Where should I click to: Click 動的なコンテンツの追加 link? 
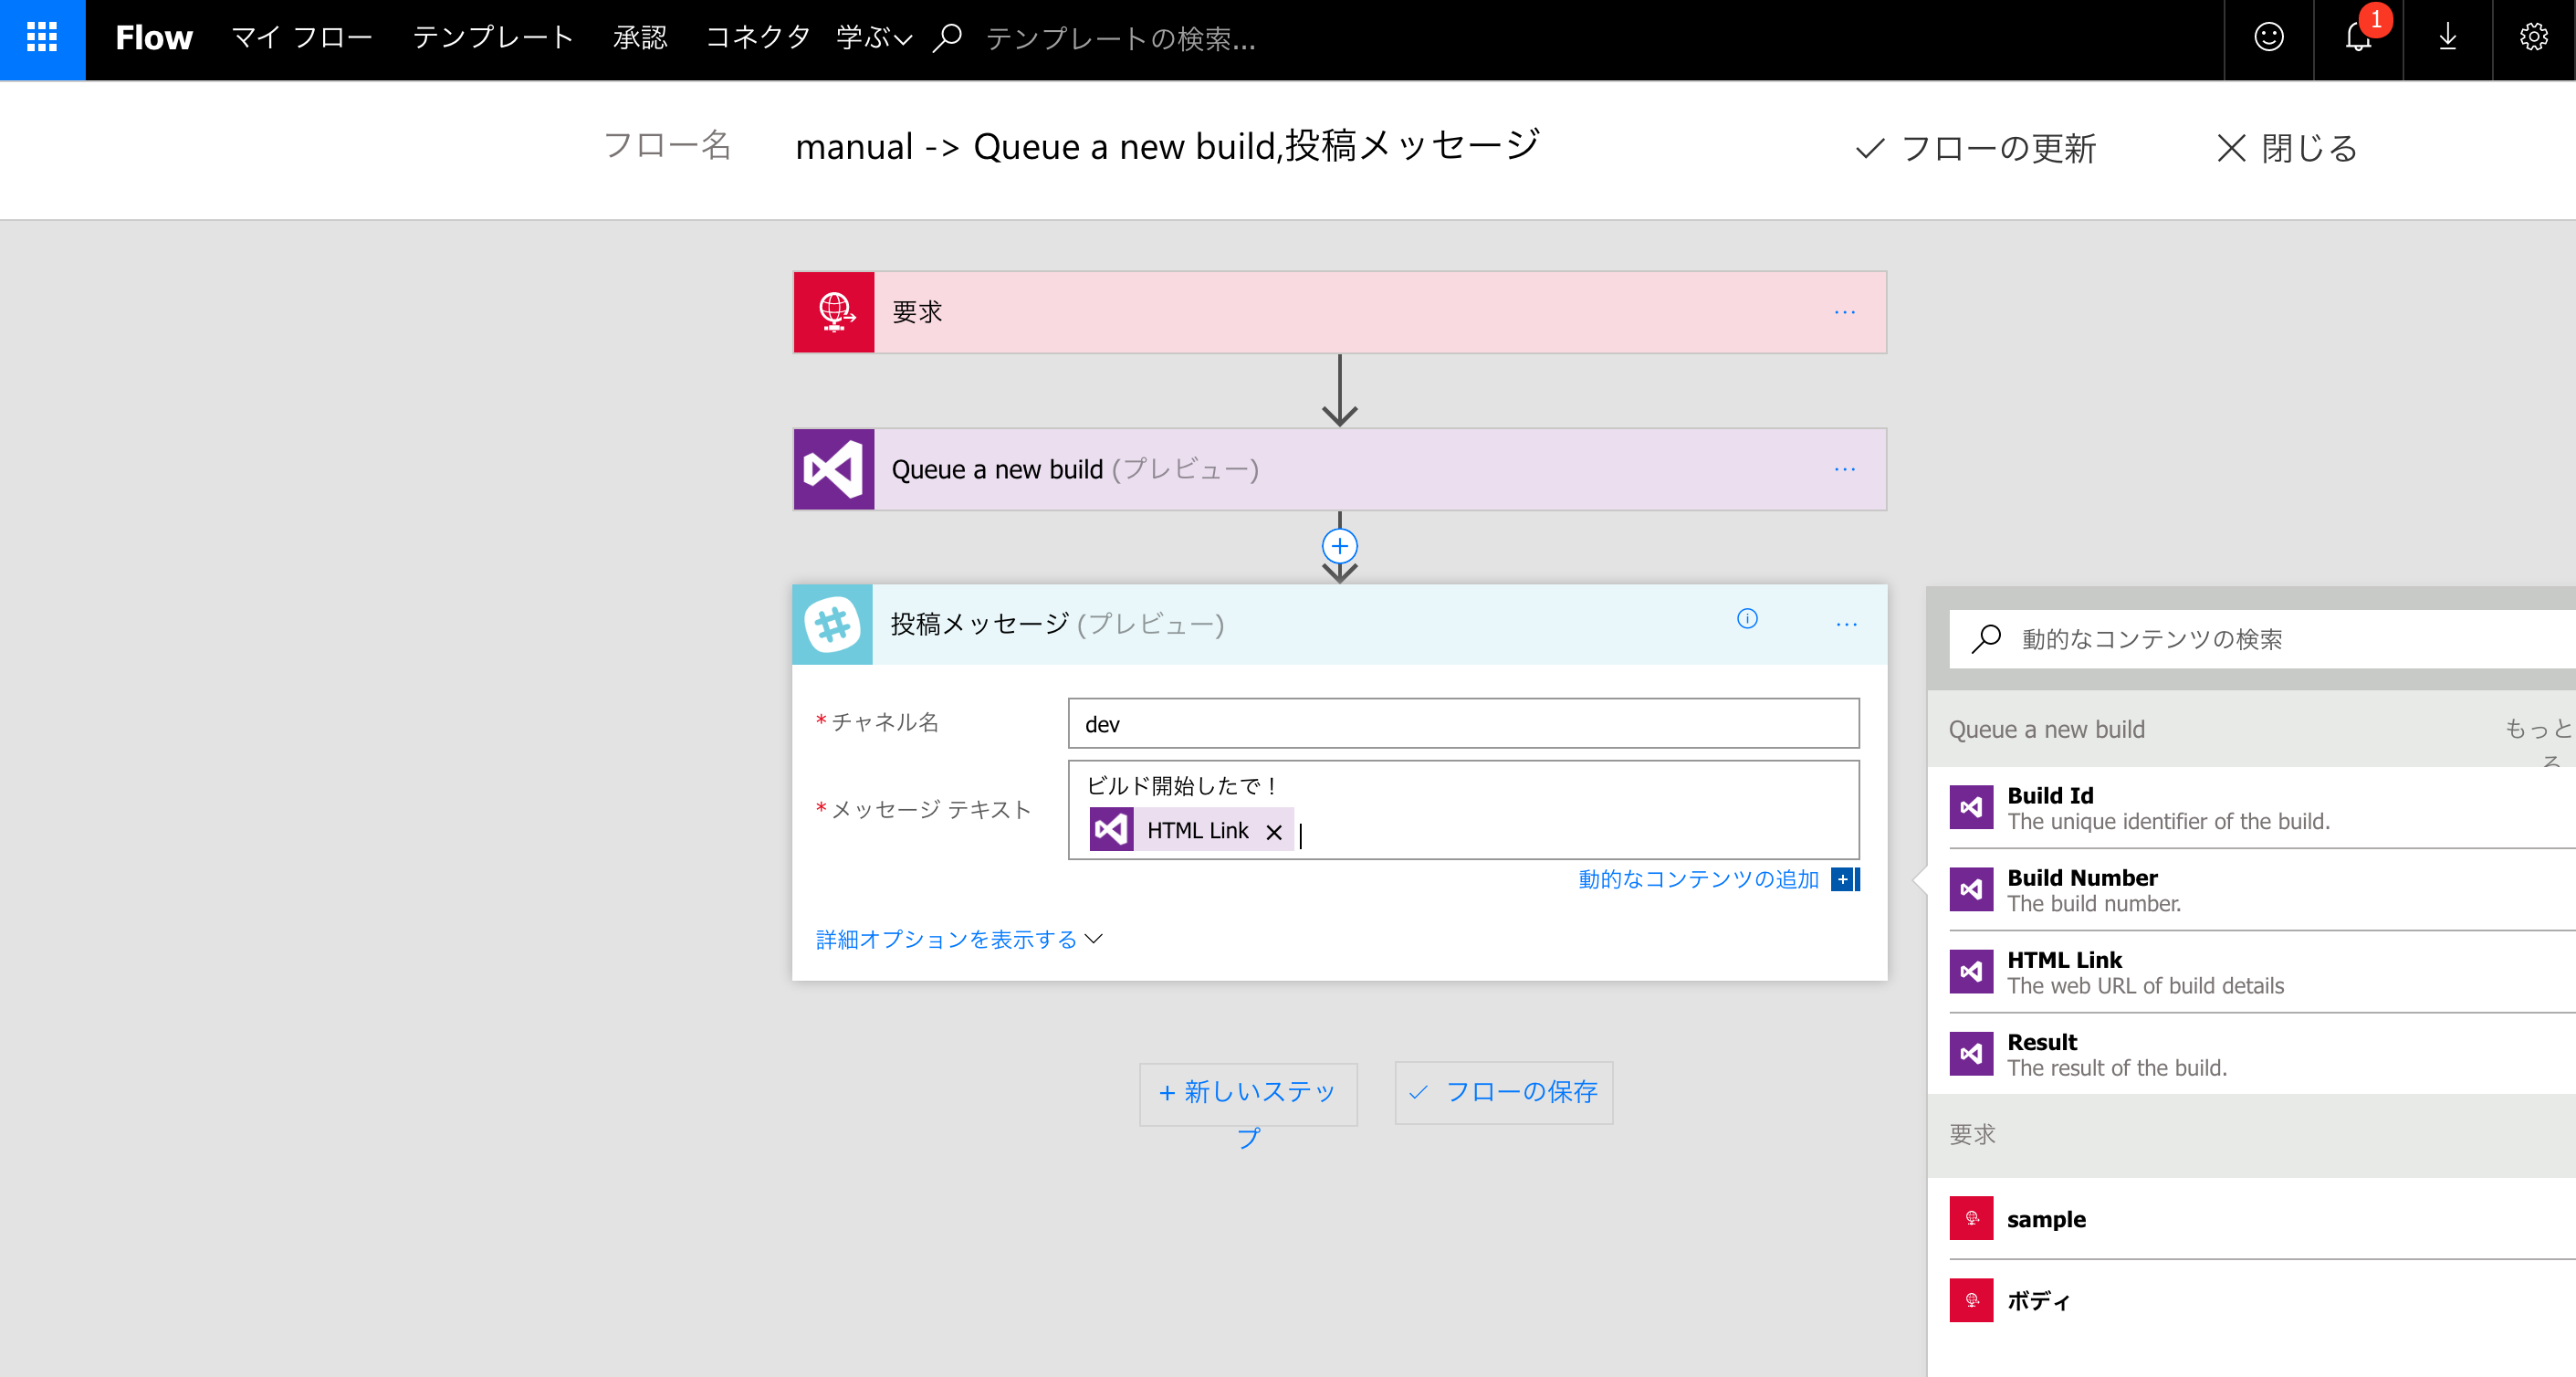(1698, 879)
